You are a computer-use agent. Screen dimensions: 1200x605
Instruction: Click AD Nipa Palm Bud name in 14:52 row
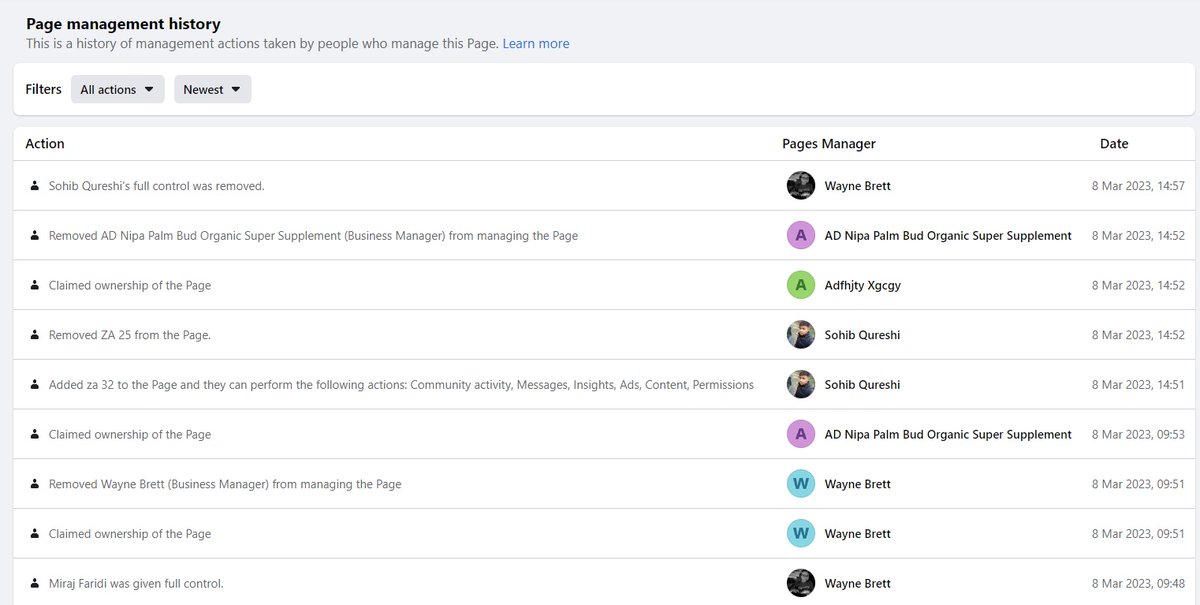[x=948, y=236]
